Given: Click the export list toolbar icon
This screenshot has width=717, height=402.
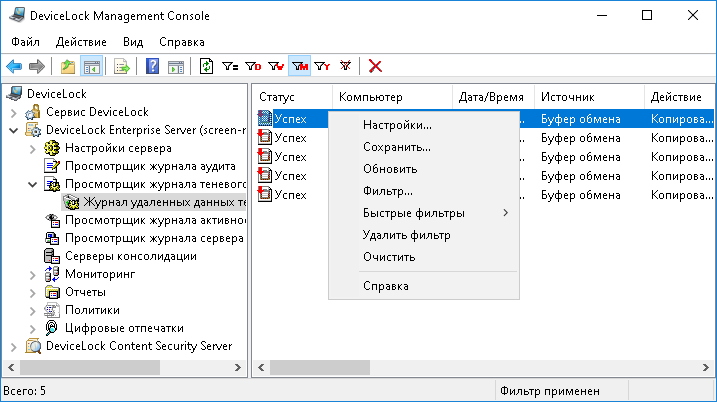Looking at the screenshot, I should [122, 67].
